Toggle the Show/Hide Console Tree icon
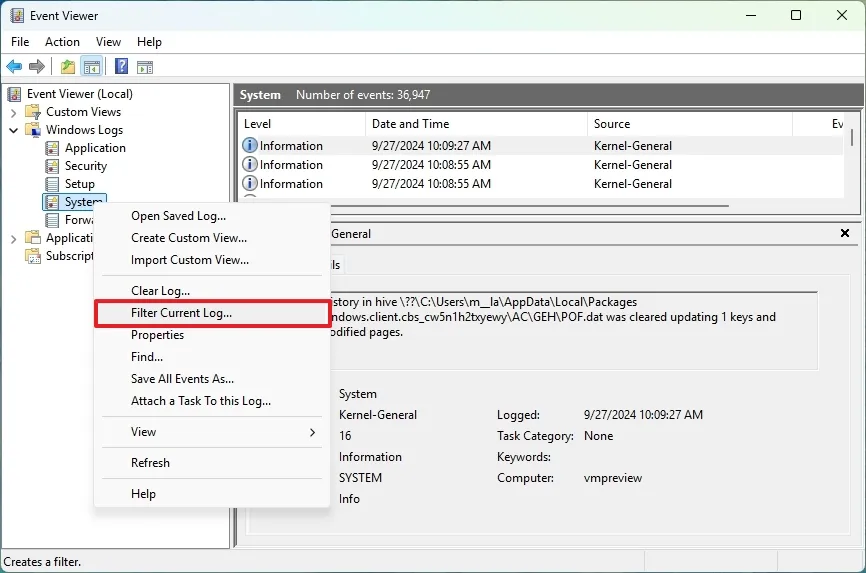The width and height of the screenshot is (866, 573). coord(91,67)
